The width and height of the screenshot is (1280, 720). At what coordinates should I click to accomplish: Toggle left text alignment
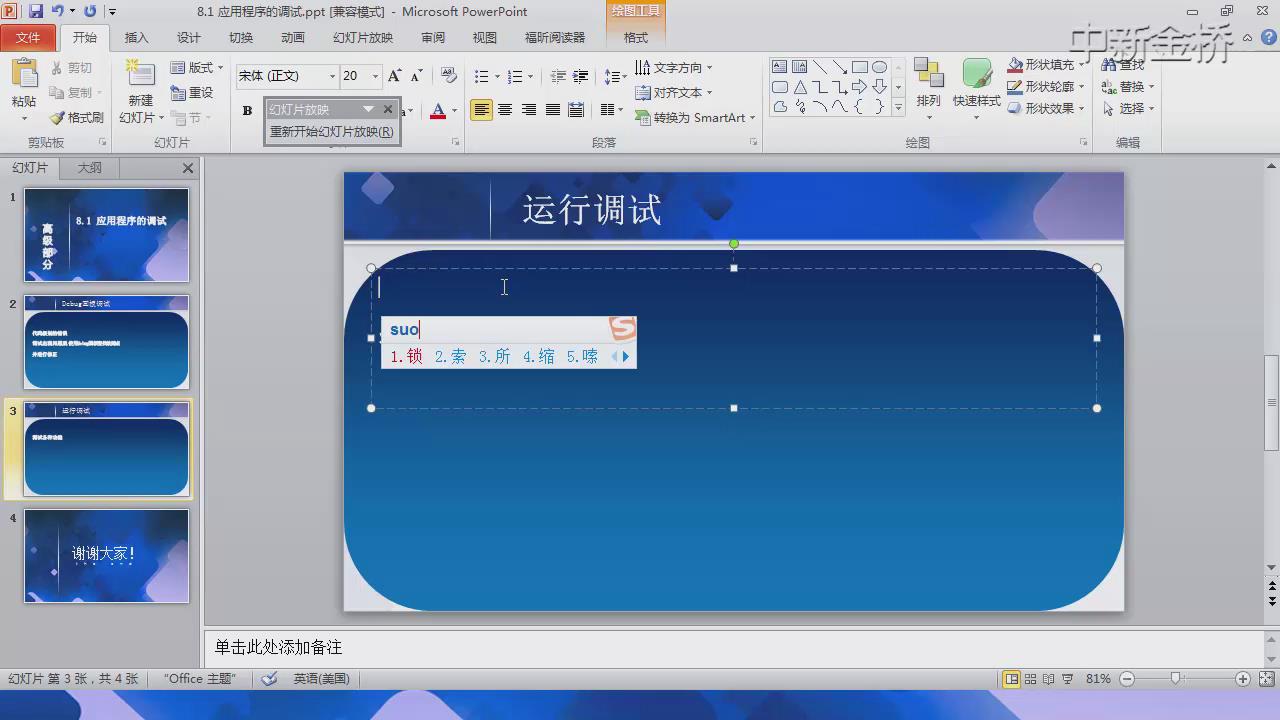[x=482, y=110]
